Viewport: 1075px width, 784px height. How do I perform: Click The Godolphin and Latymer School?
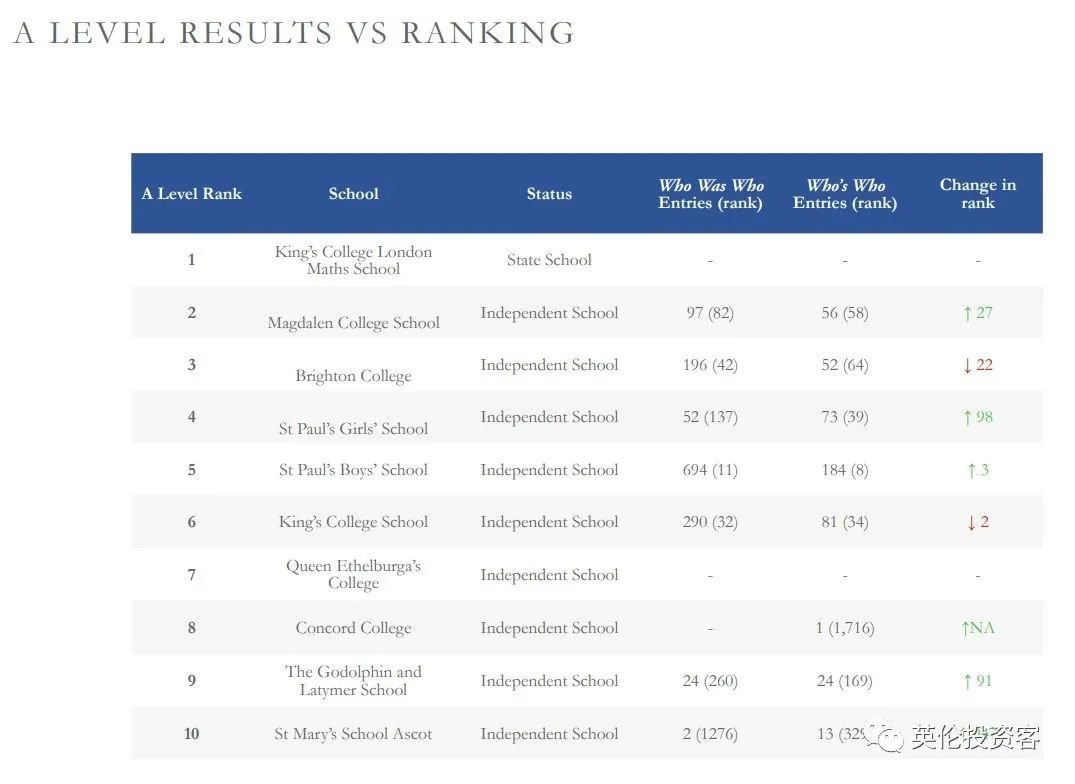pos(354,680)
